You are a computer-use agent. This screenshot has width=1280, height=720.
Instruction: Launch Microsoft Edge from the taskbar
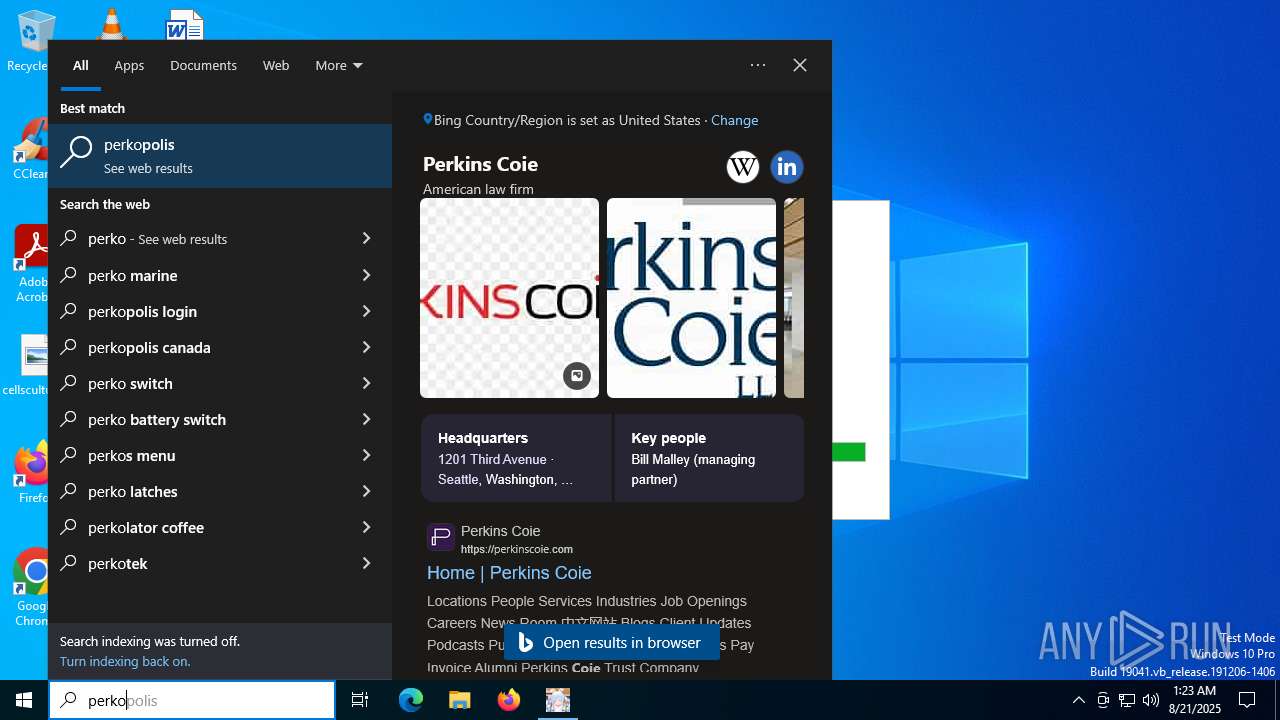[411, 700]
